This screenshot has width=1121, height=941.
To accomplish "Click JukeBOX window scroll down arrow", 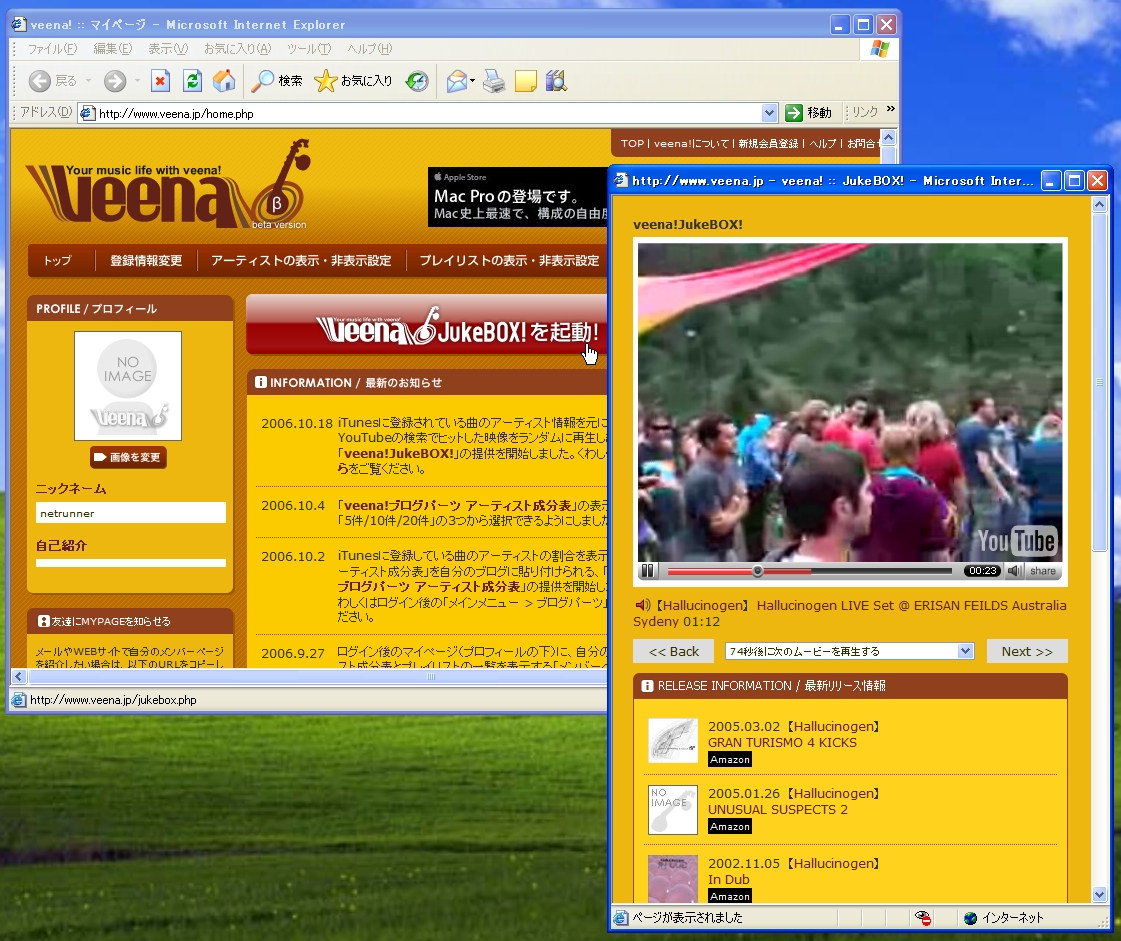I will point(1100,895).
